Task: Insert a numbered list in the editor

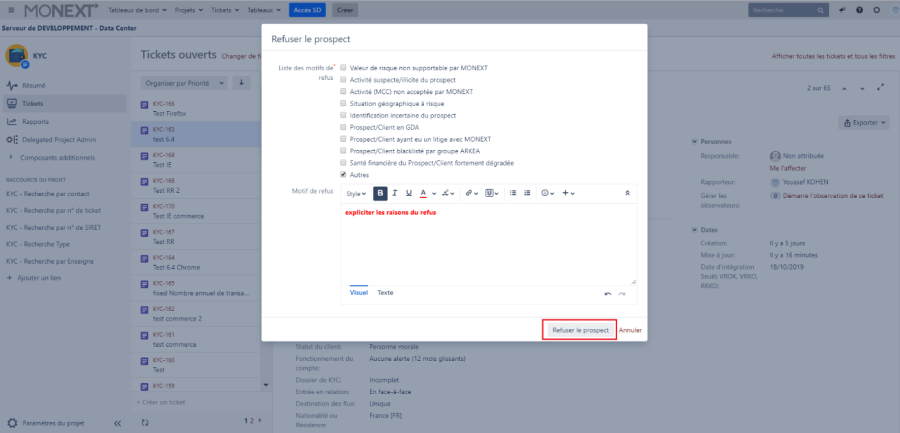Action: point(526,193)
